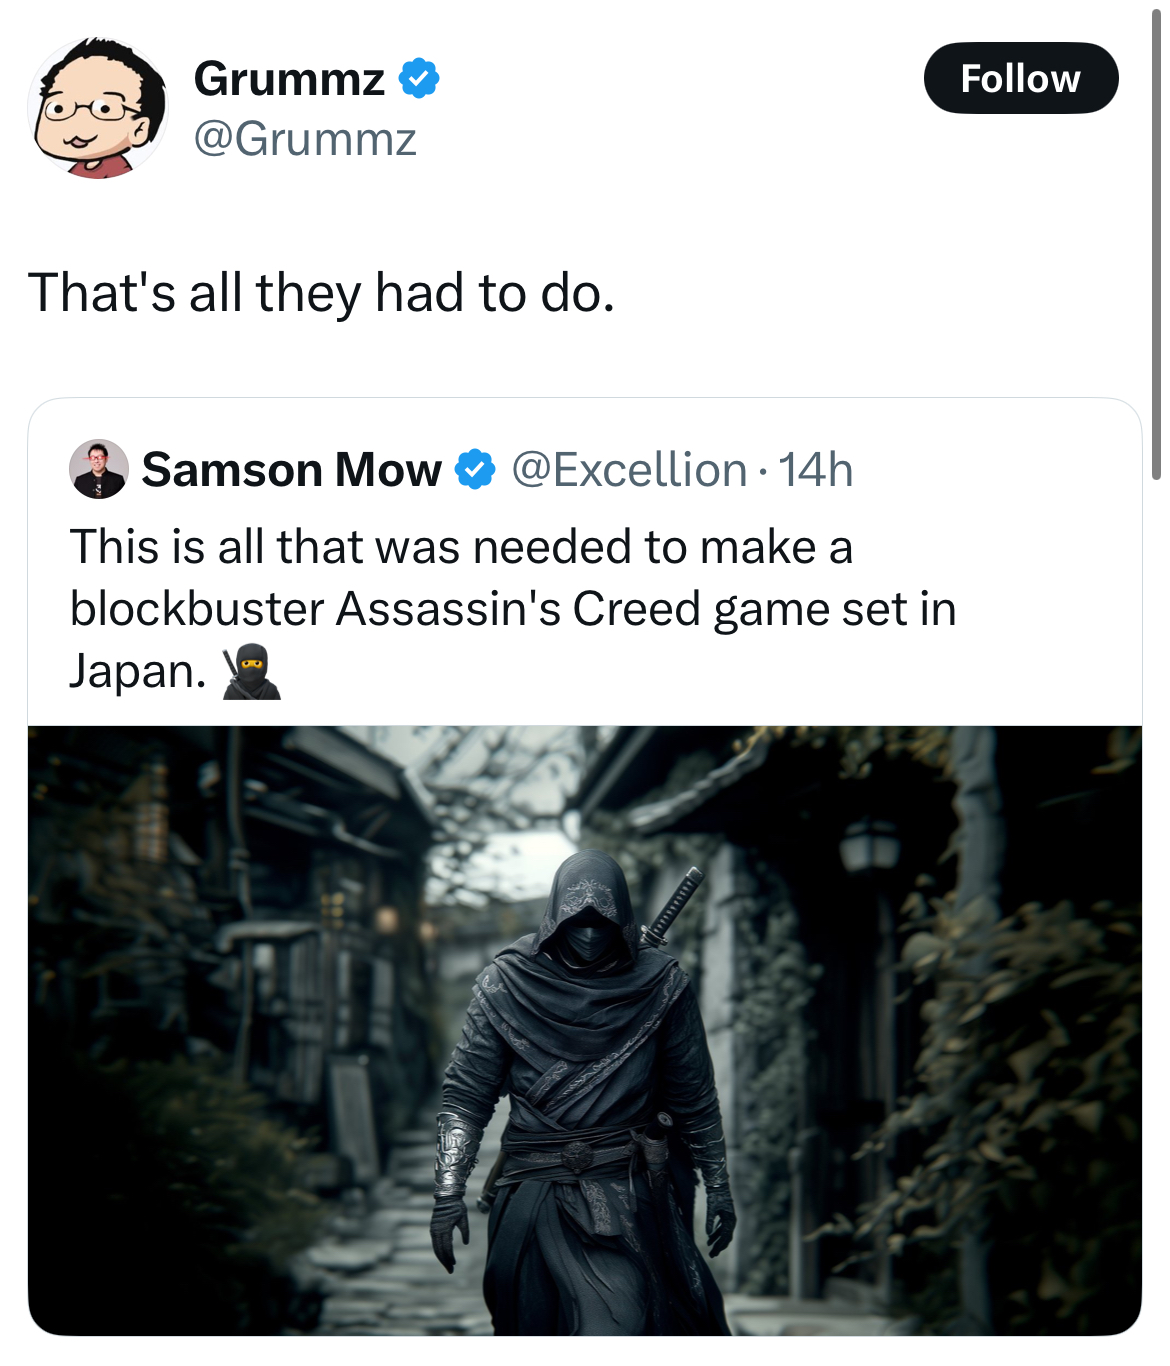The width and height of the screenshot is (1170, 1366).
Task: Click the ninja emoji after 'Japan.'
Action: pos(251,671)
